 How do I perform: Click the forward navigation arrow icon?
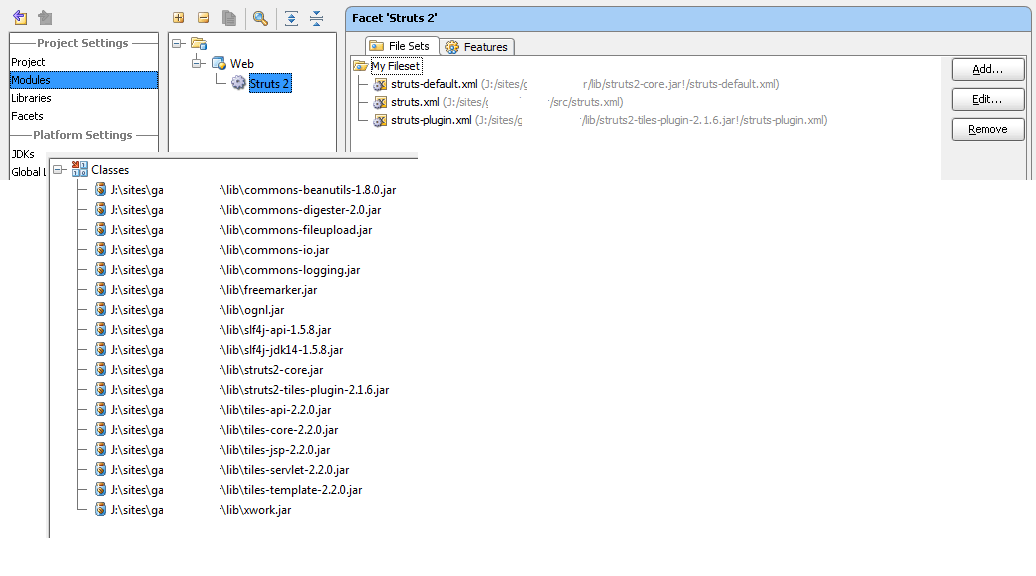pyautogui.click(x=45, y=18)
